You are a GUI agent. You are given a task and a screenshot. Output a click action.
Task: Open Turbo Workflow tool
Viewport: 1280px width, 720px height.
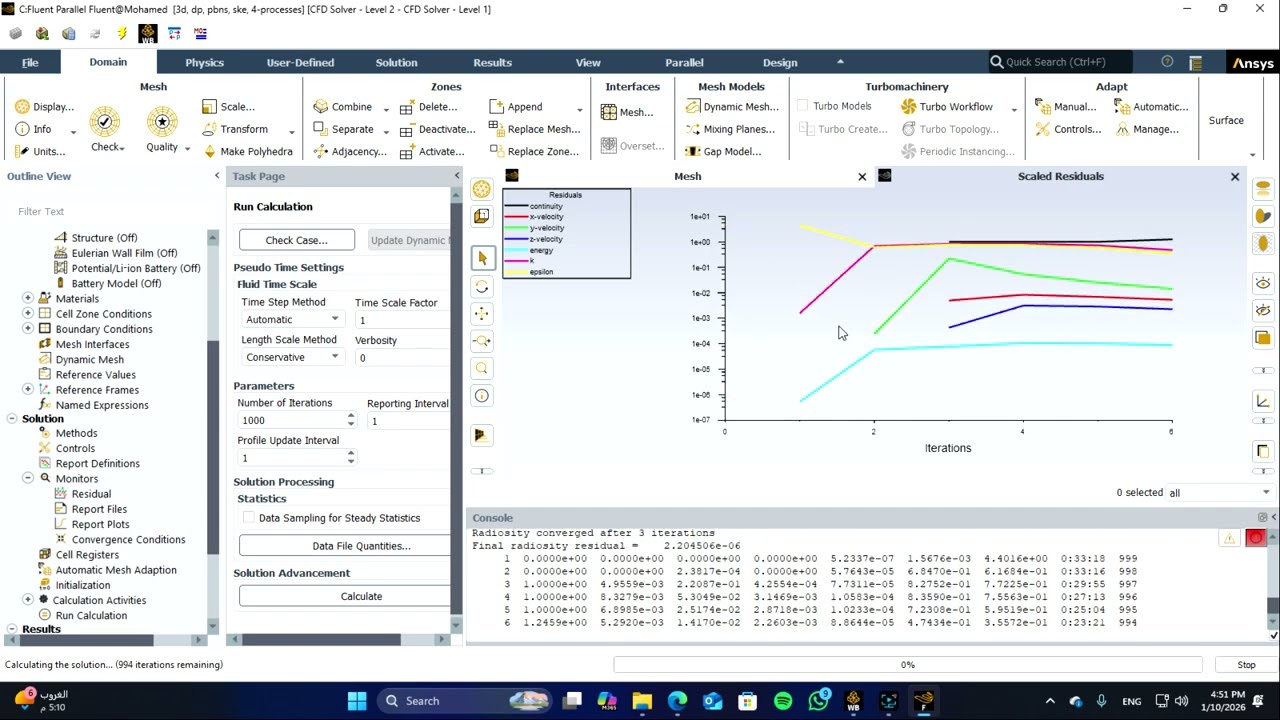947,107
